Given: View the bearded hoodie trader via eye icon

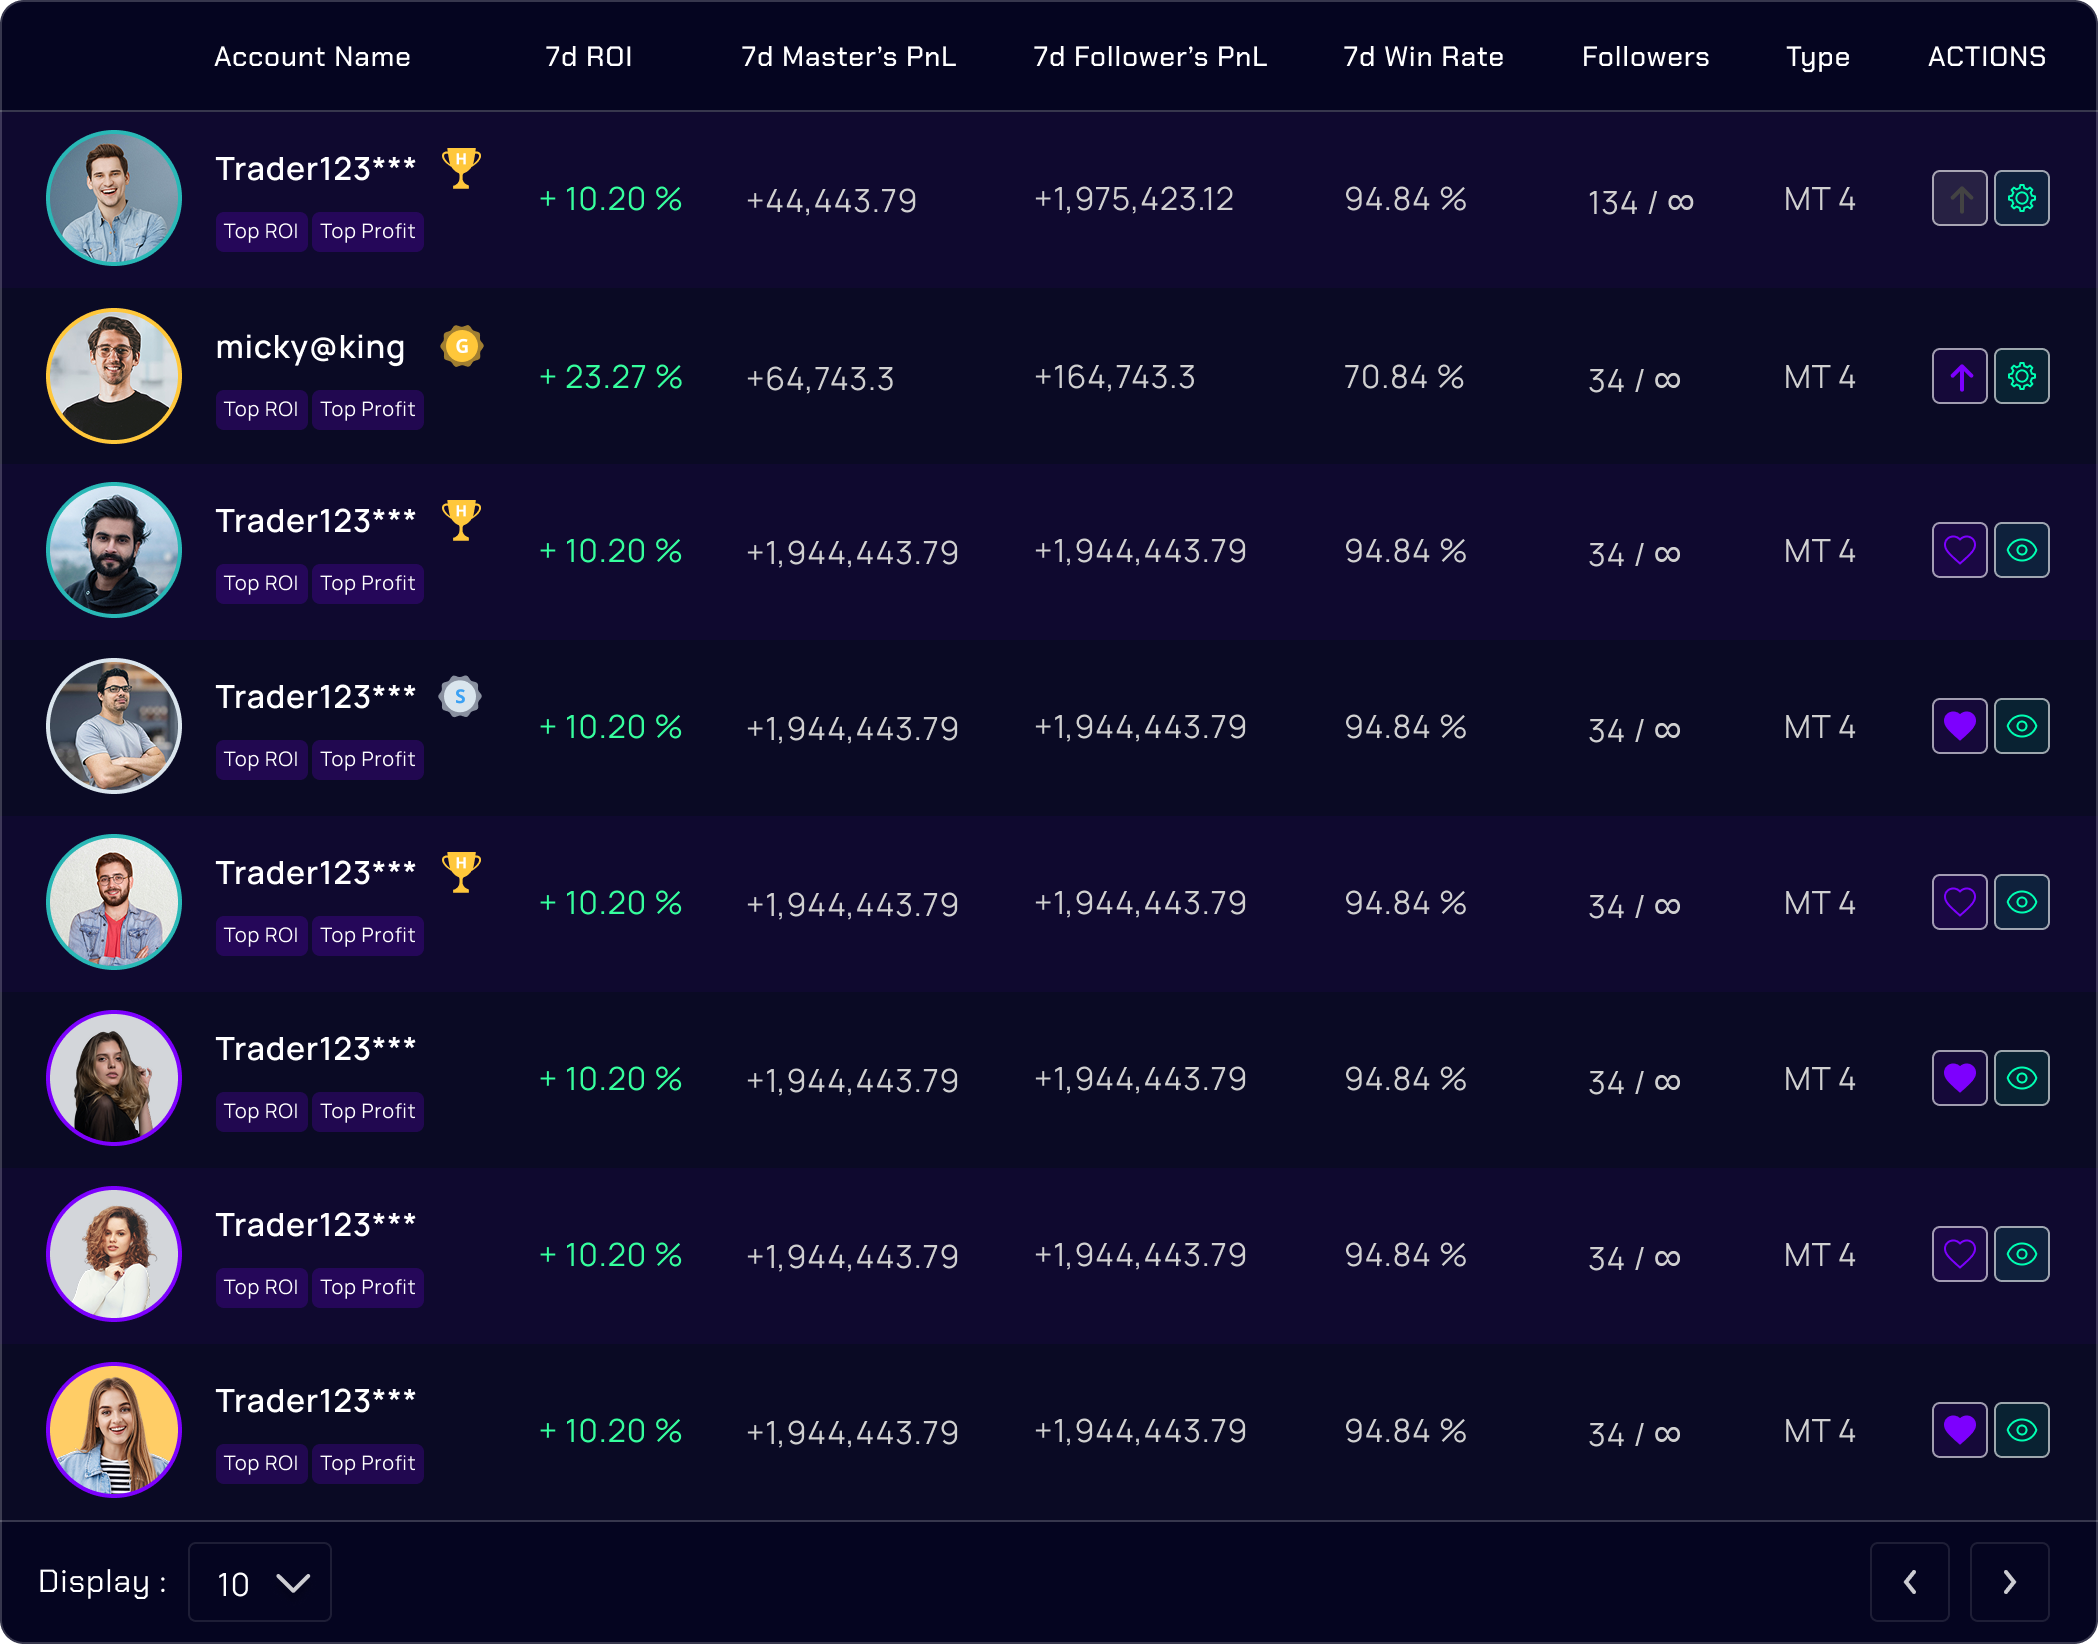Looking at the screenshot, I should tap(2021, 551).
